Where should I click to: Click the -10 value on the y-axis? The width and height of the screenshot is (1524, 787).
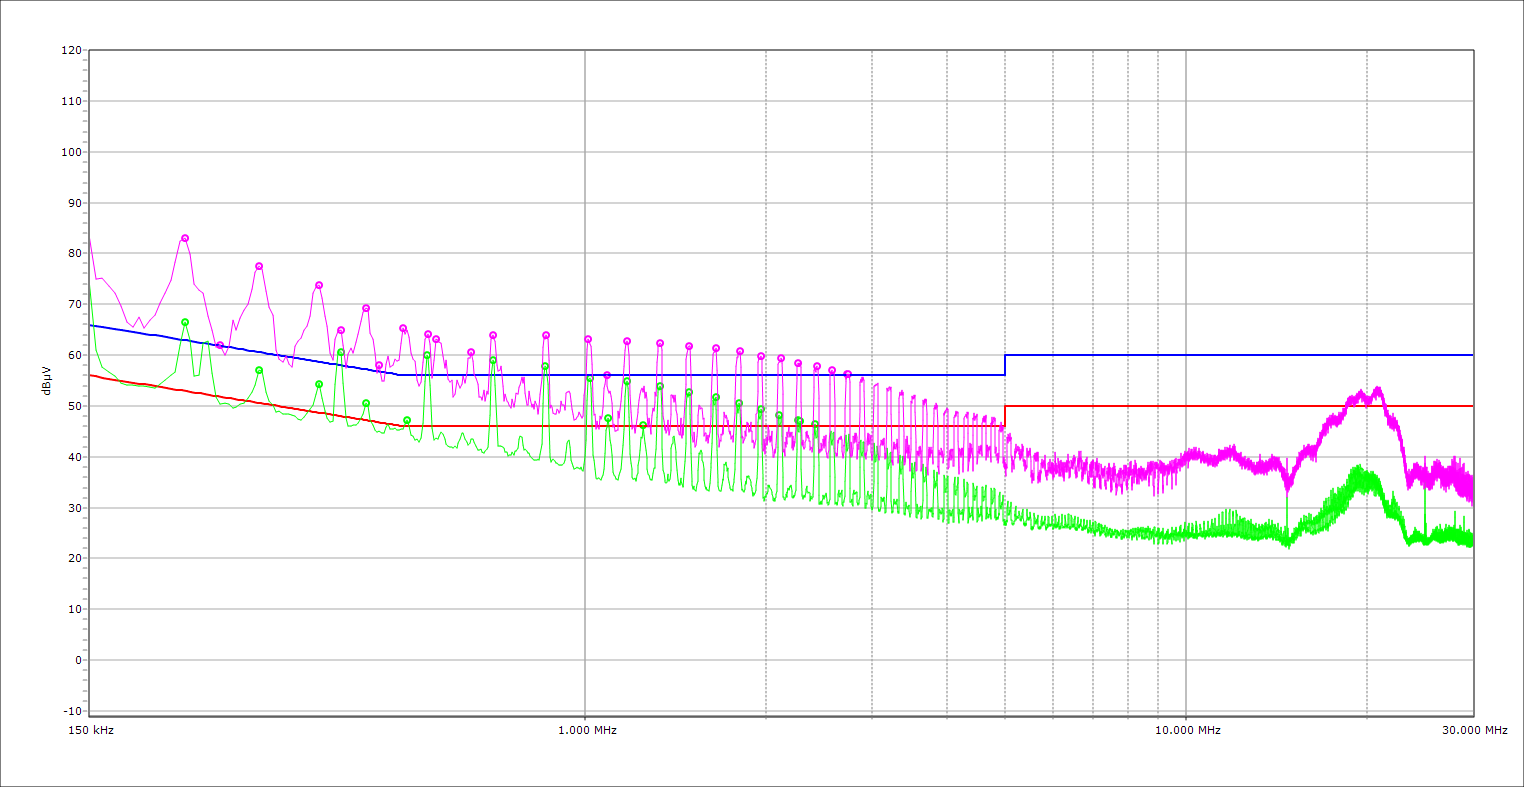pyautogui.click(x=71, y=711)
